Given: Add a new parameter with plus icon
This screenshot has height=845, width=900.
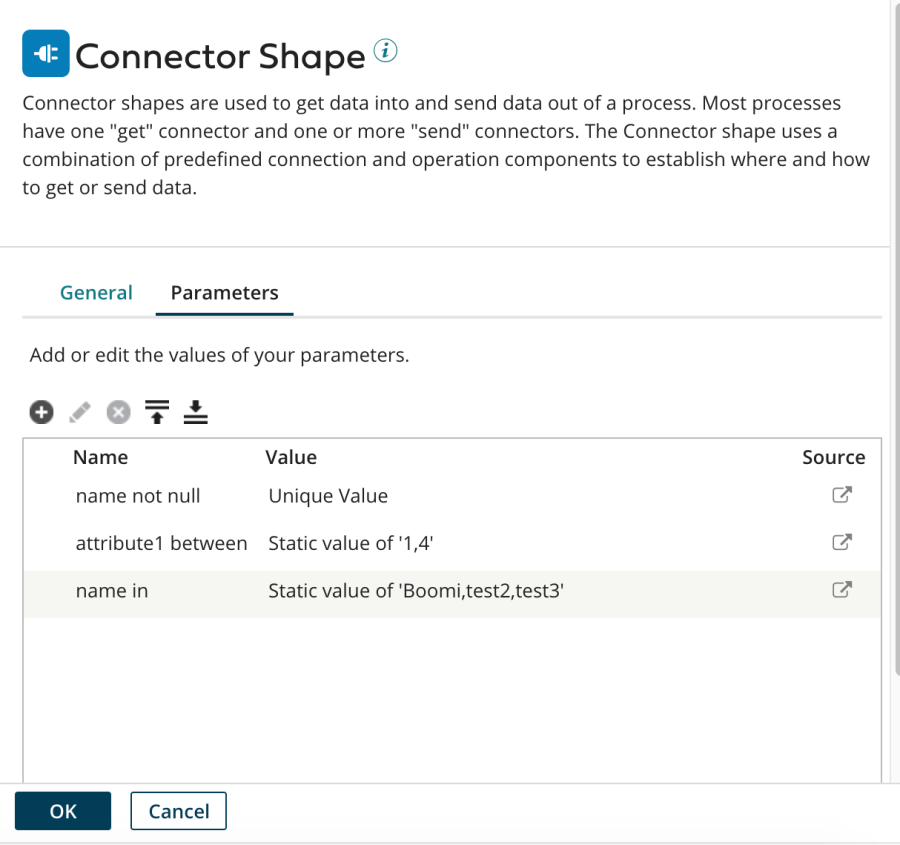Looking at the screenshot, I should click(40, 411).
